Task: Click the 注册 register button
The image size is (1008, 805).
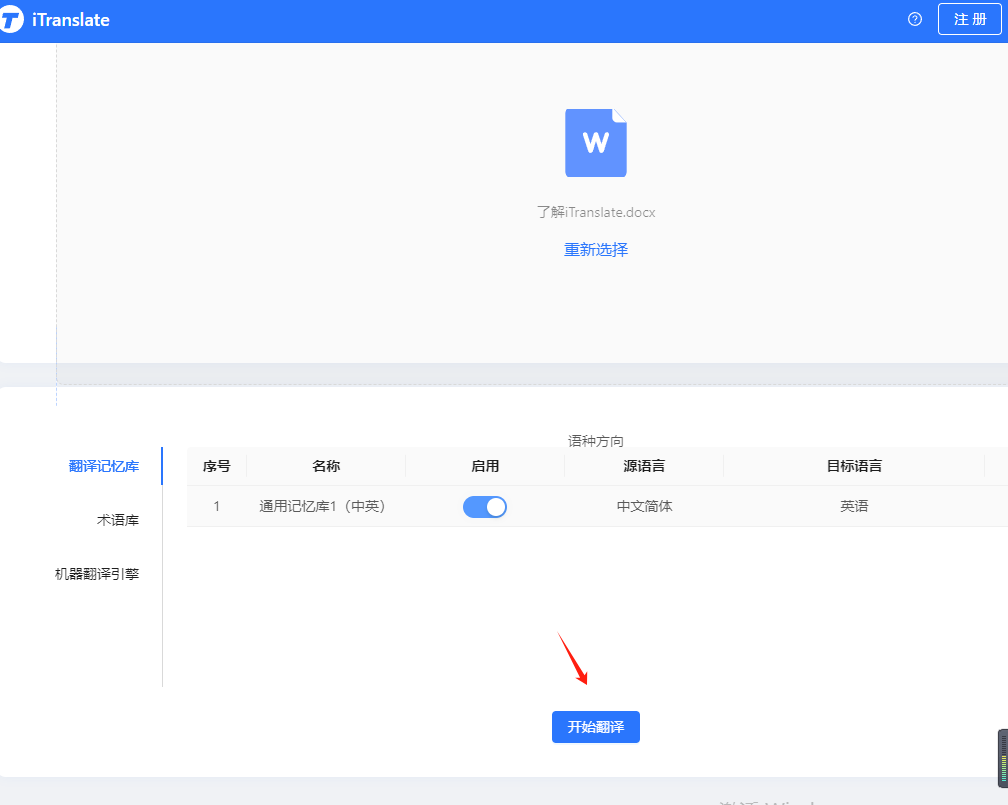Action: pos(969,19)
